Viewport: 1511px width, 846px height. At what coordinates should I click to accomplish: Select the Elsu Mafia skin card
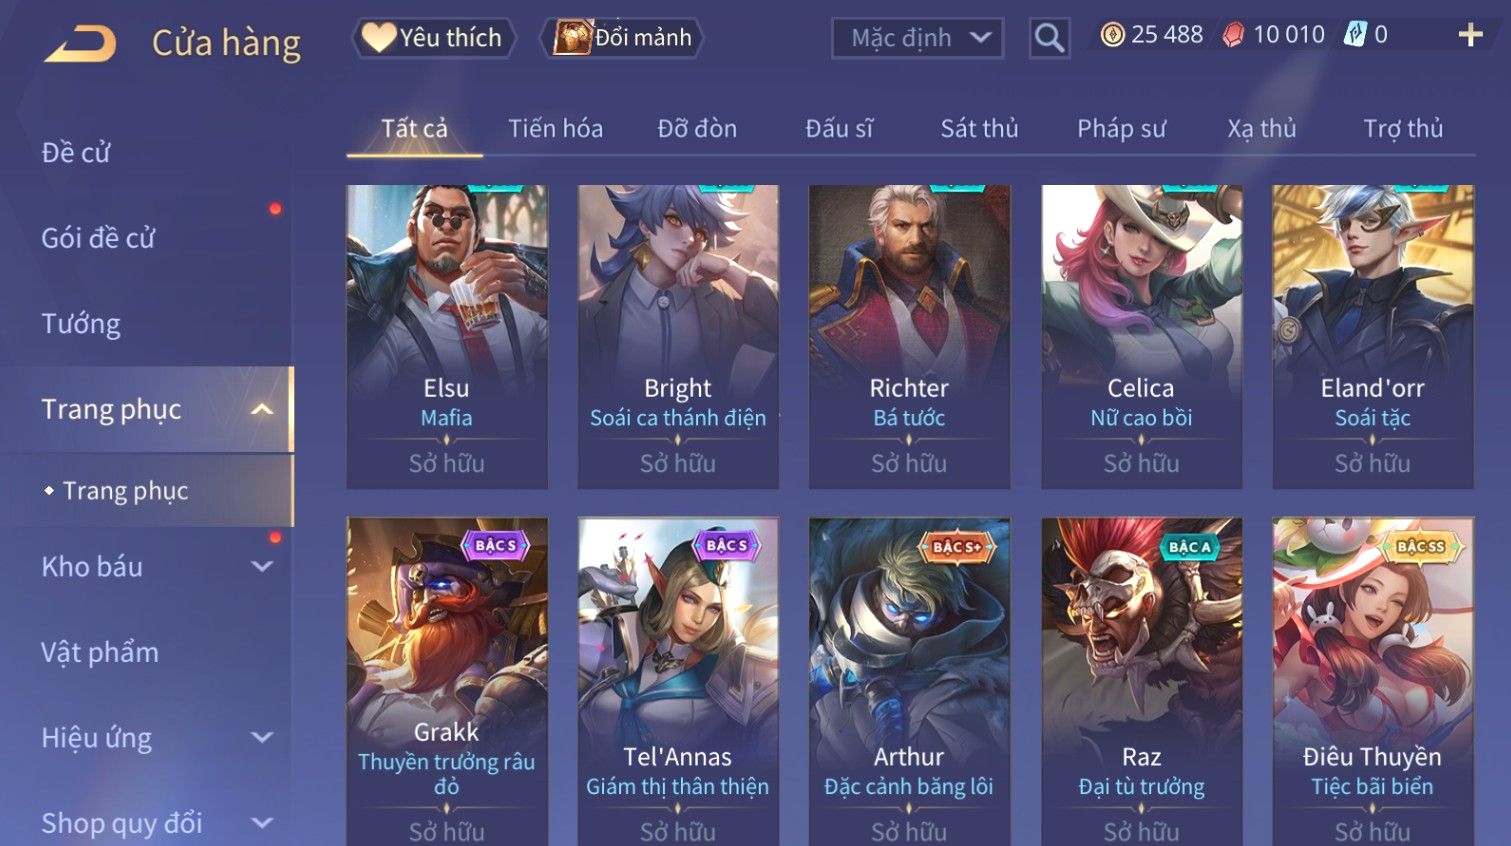tap(446, 337)
